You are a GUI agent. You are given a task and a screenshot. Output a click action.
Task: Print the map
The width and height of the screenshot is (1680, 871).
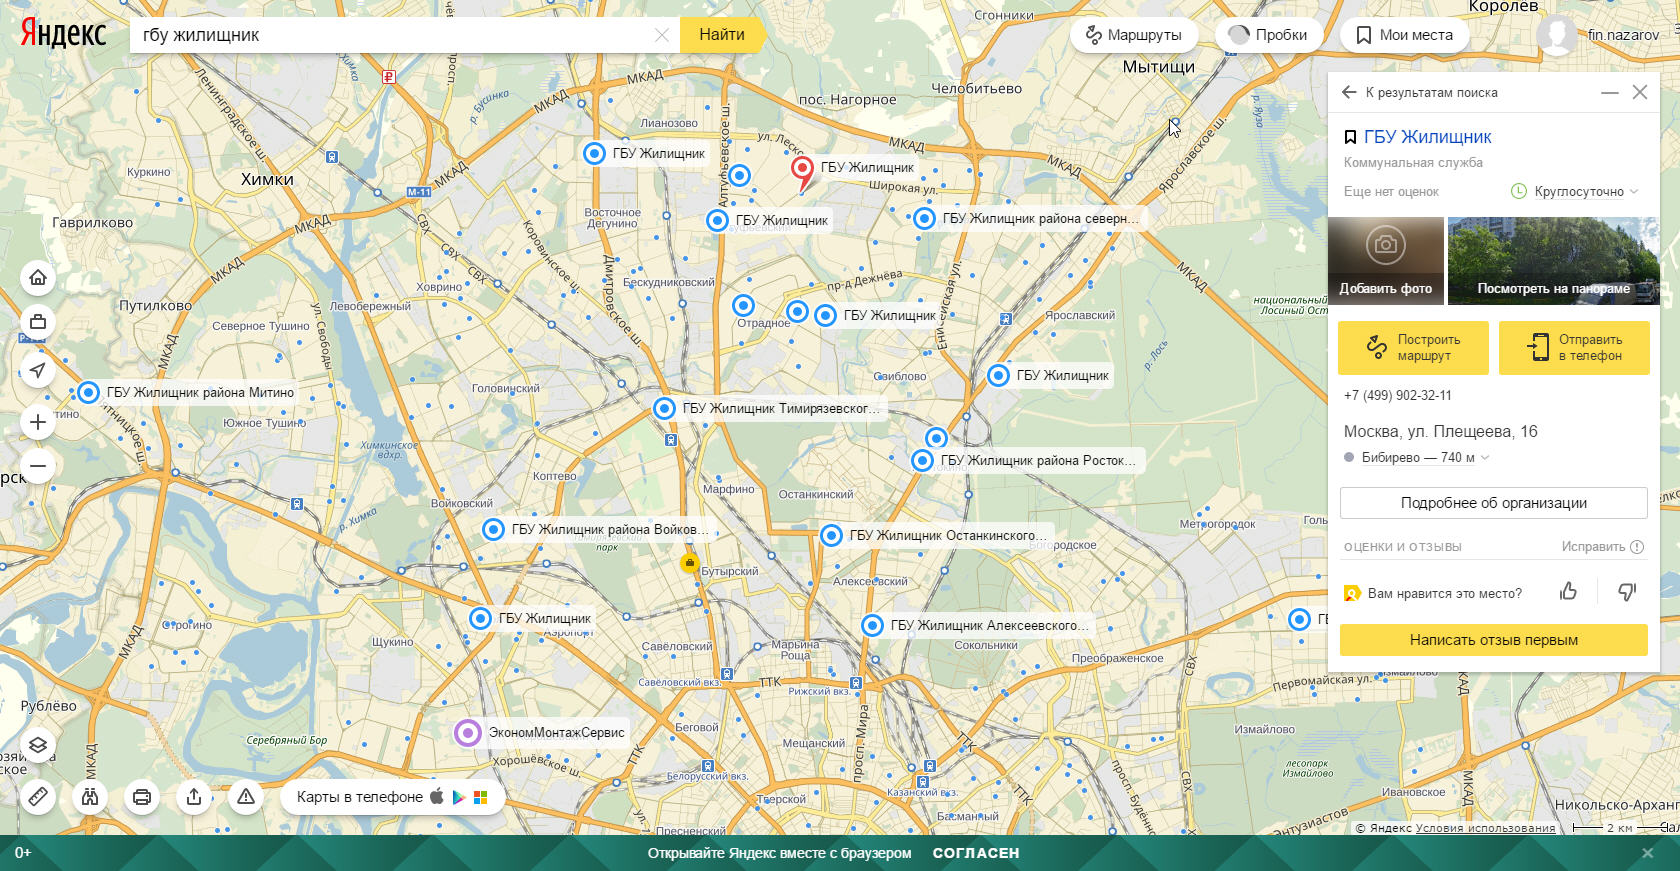142,797
